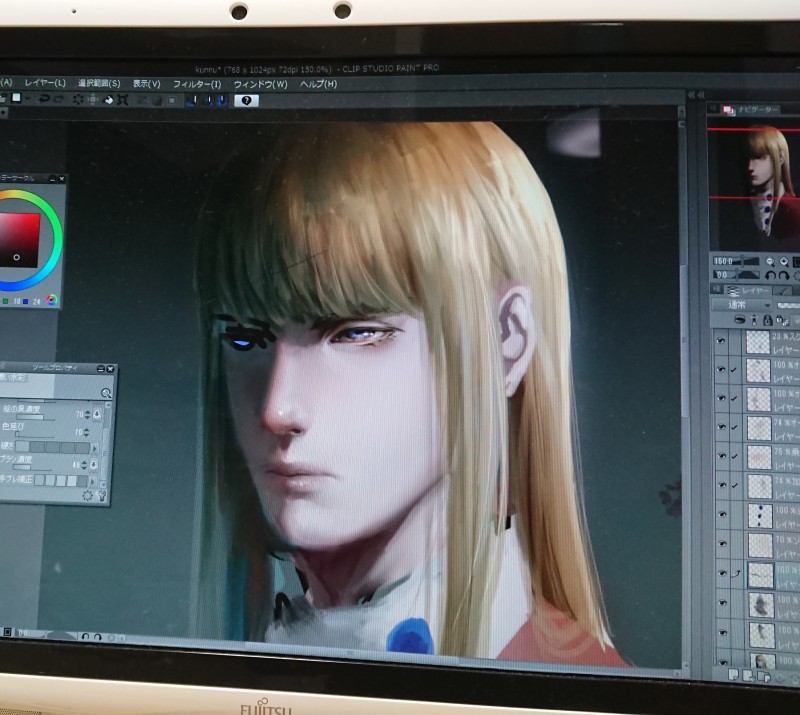Click the ブラシ濃度 value stepper
This screenshot has height=715, width=800.
(x=84, y=465)
